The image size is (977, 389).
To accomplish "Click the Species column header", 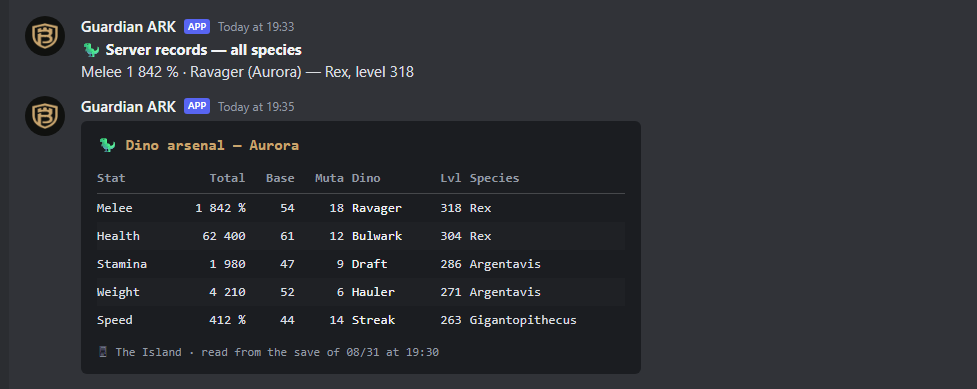I will click(494, 178).
